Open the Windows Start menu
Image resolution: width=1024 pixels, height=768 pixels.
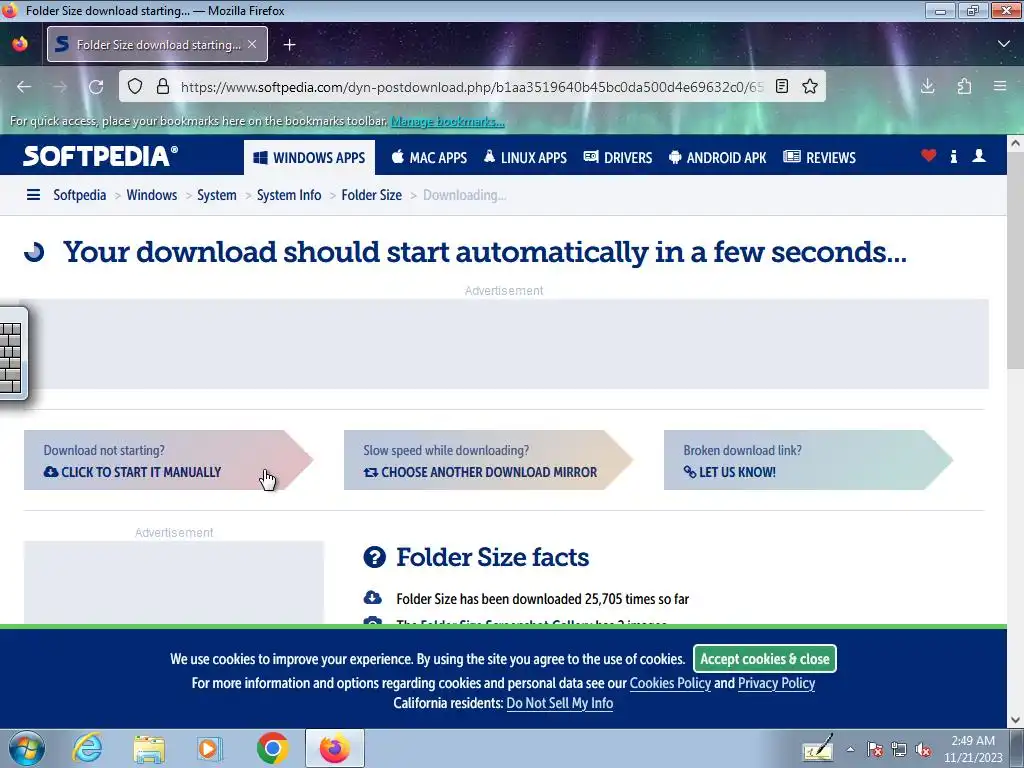click(27, 748)
